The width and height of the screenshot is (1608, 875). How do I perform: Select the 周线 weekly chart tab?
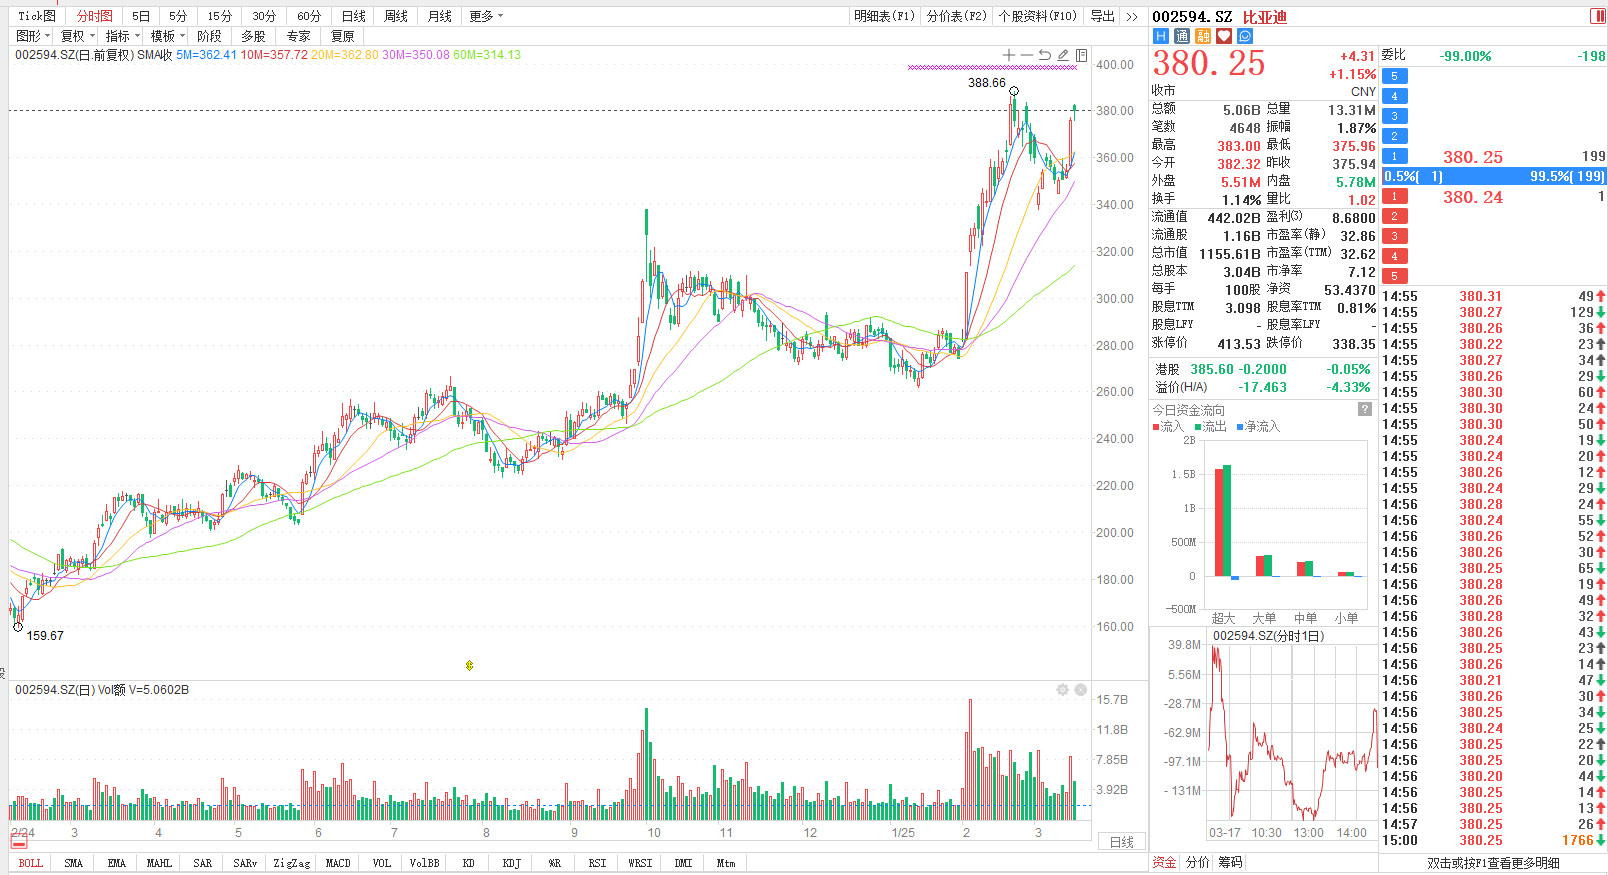[396, 16]
